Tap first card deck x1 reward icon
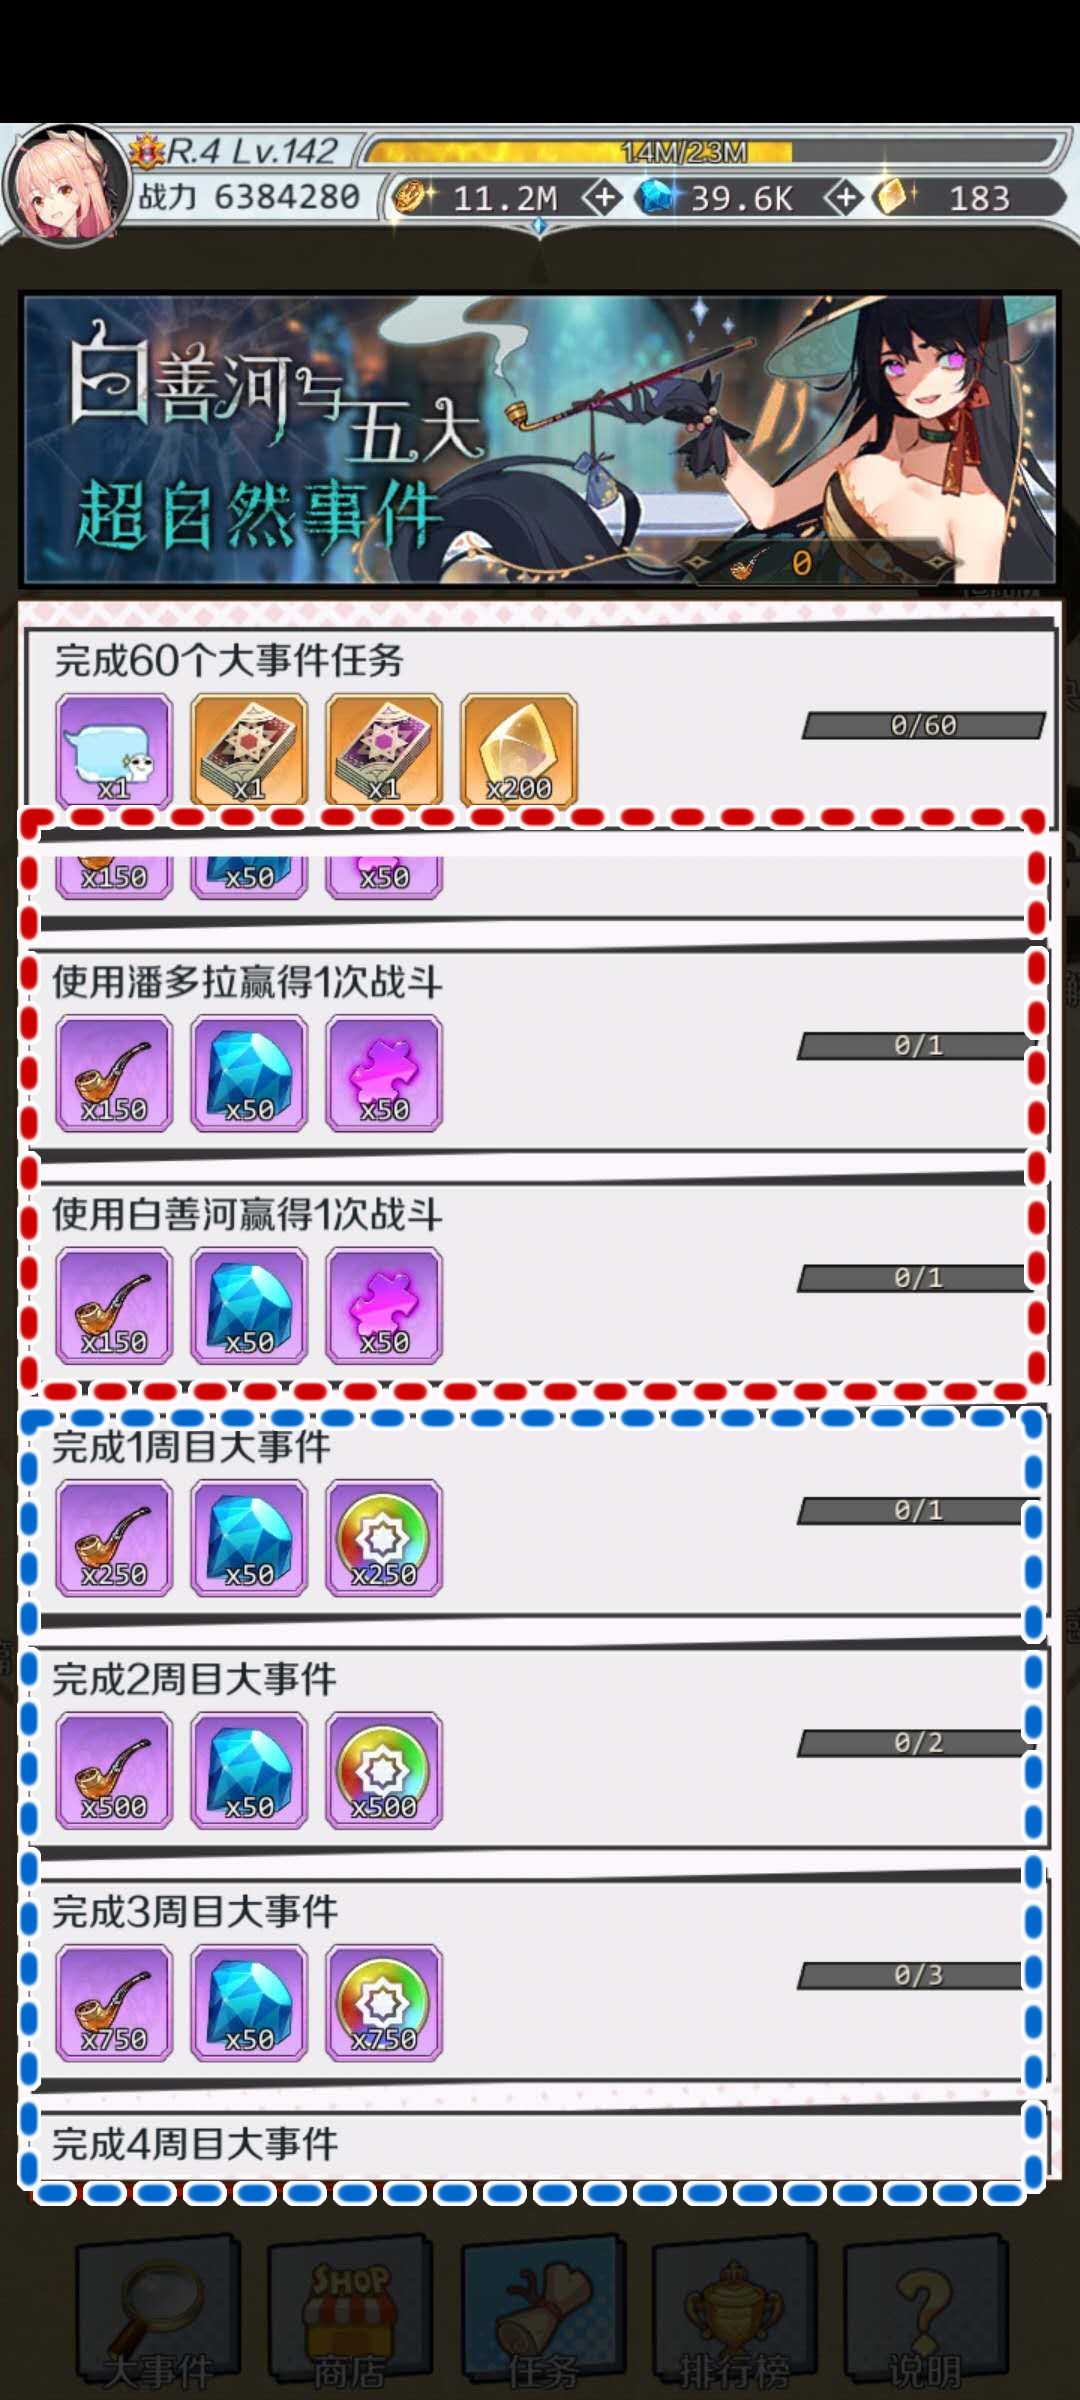 [249, 750]
